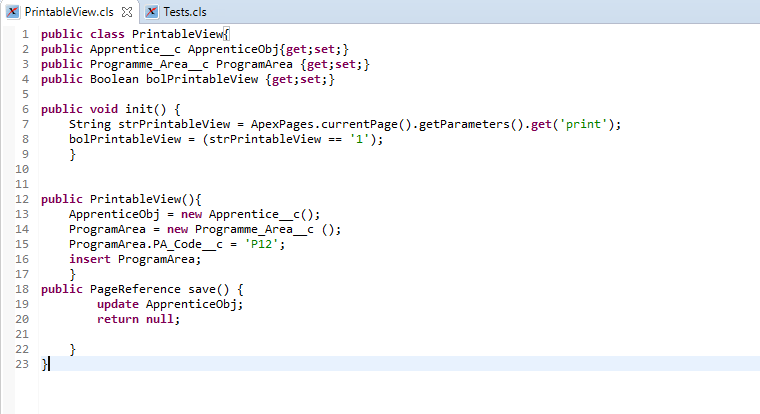Click the Programme_Area__c type on line 3

[x=149, y=64]
